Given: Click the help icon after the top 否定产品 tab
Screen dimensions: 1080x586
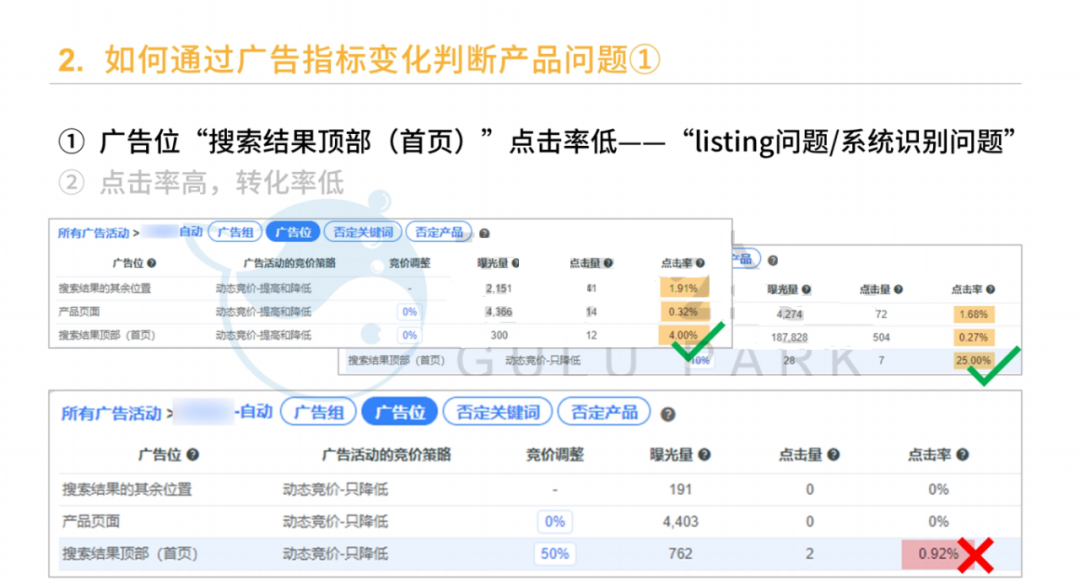Looking at the screenshot, I should [484, 232].
